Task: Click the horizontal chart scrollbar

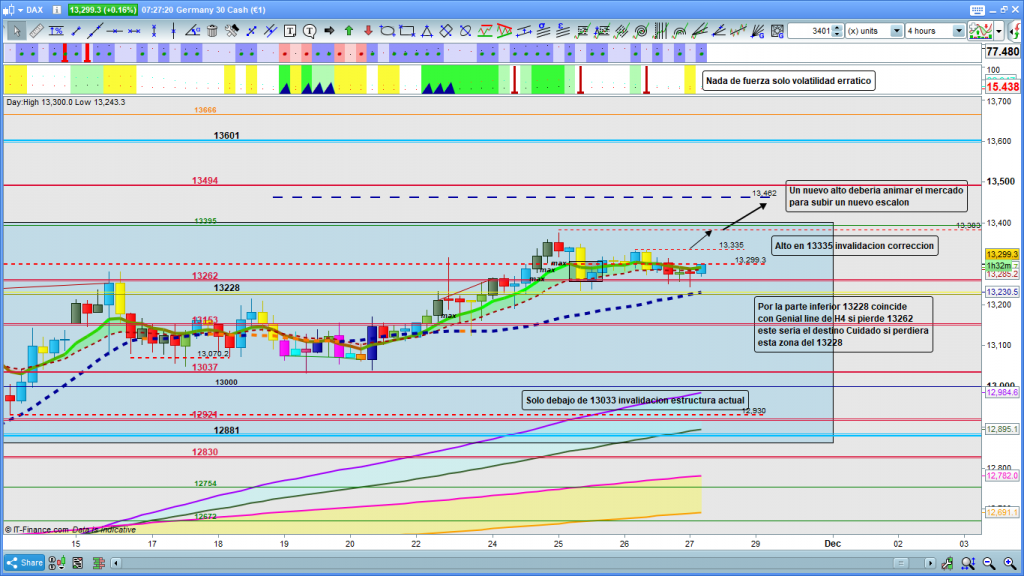Action: click(x=500, y=562)
